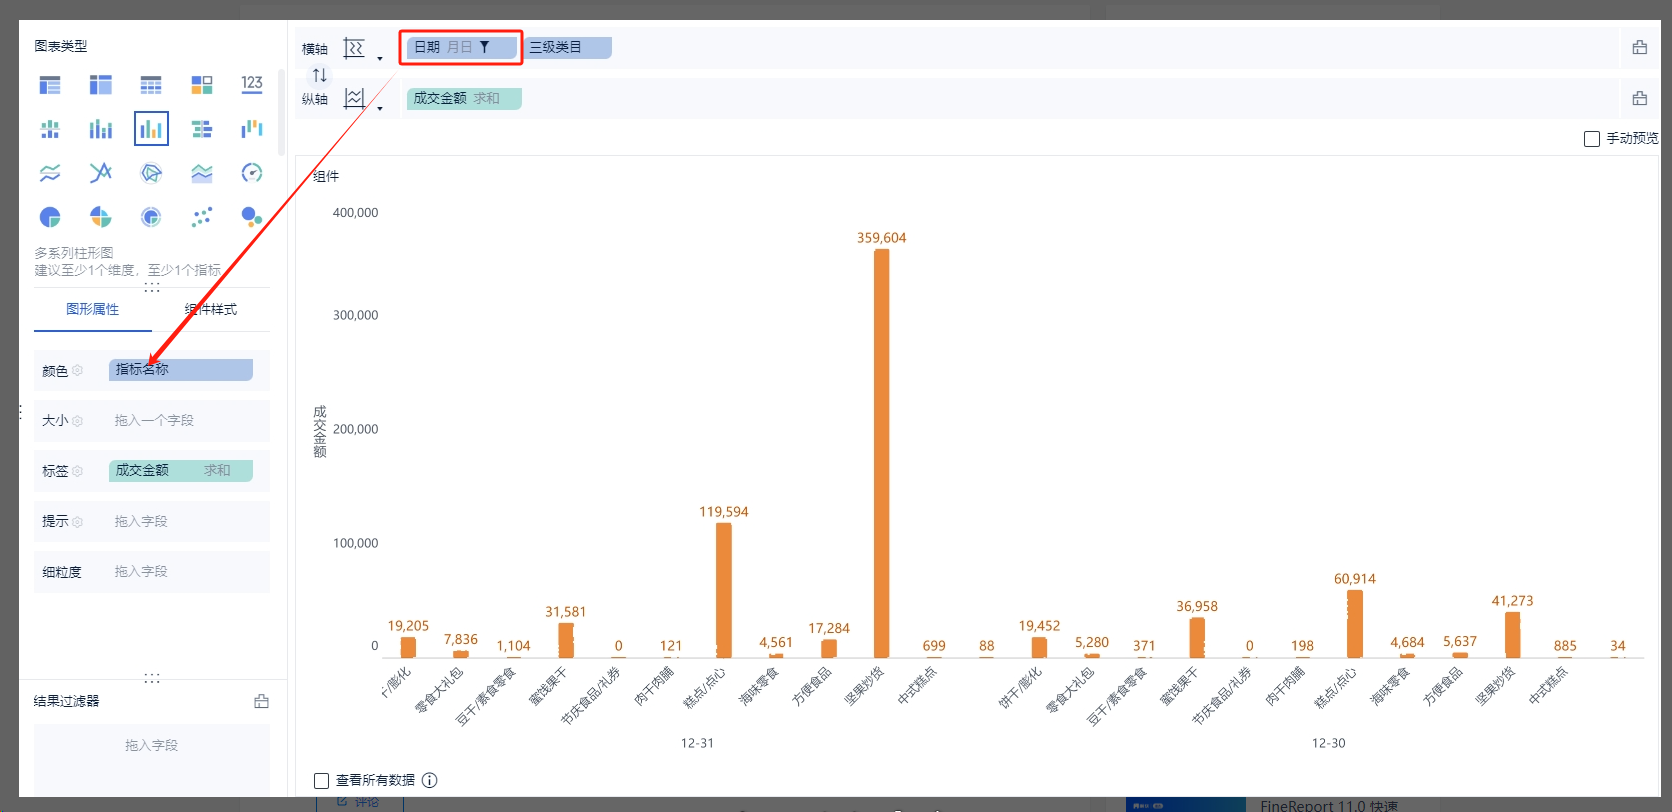Select the group table chart type icon
Viewport: 1672px width, 812px height.
50,85
